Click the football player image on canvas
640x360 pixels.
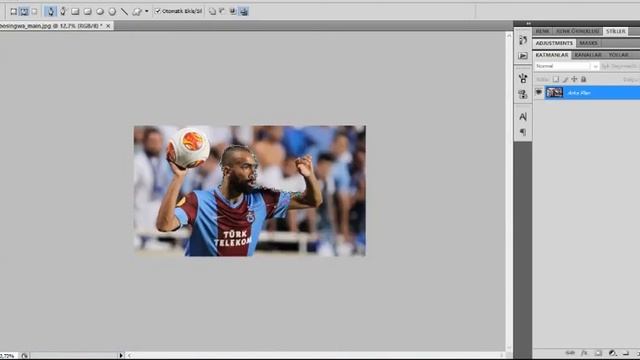(250, 191)
